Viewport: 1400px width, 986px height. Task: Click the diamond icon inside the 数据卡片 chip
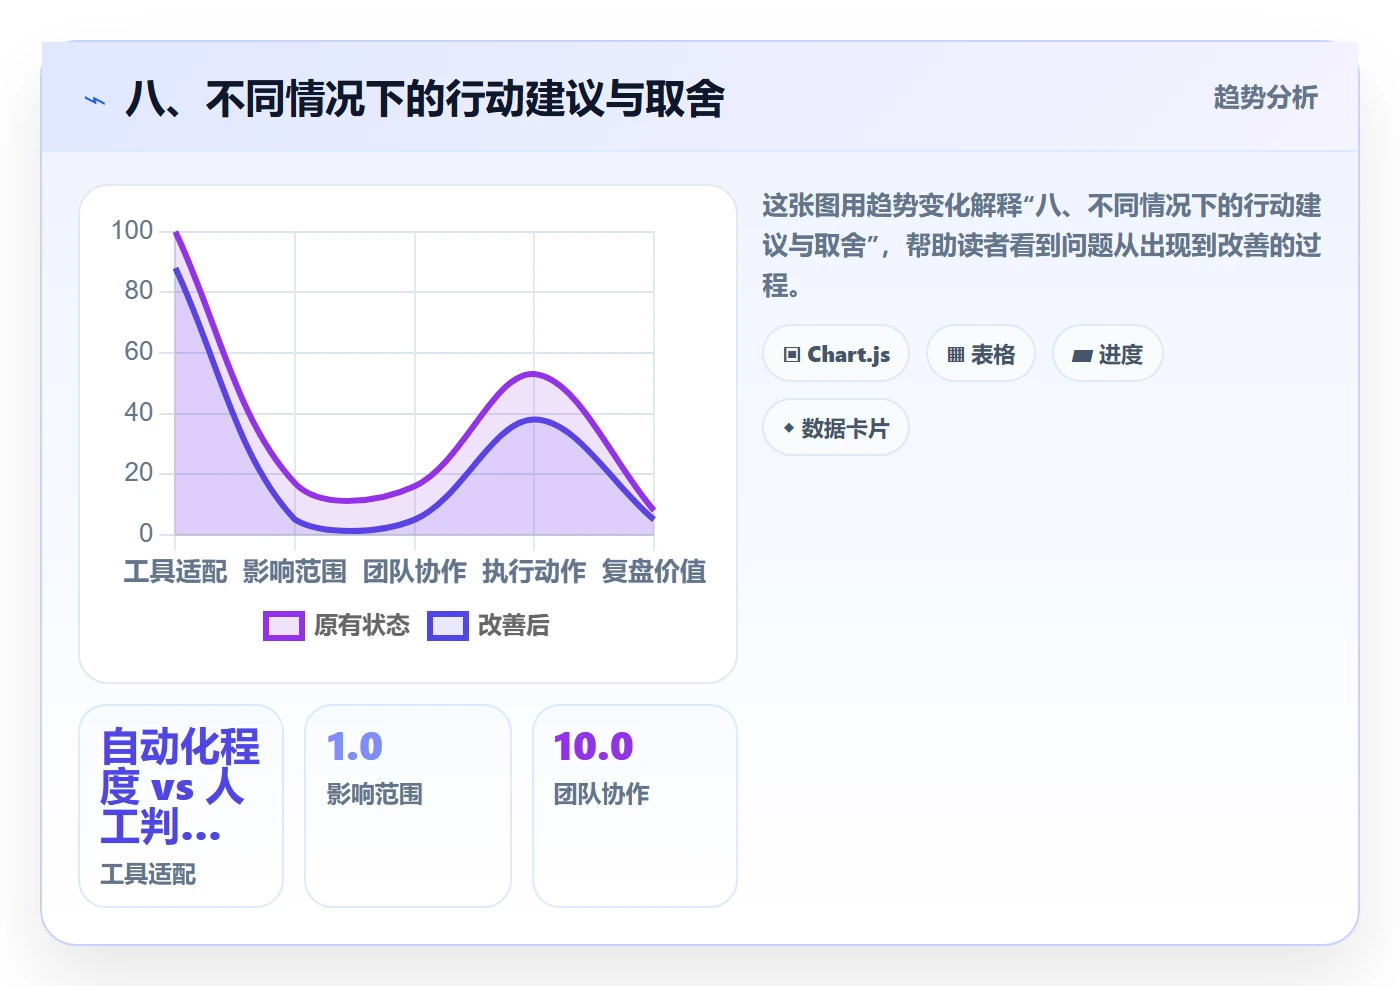pos(789,428)
